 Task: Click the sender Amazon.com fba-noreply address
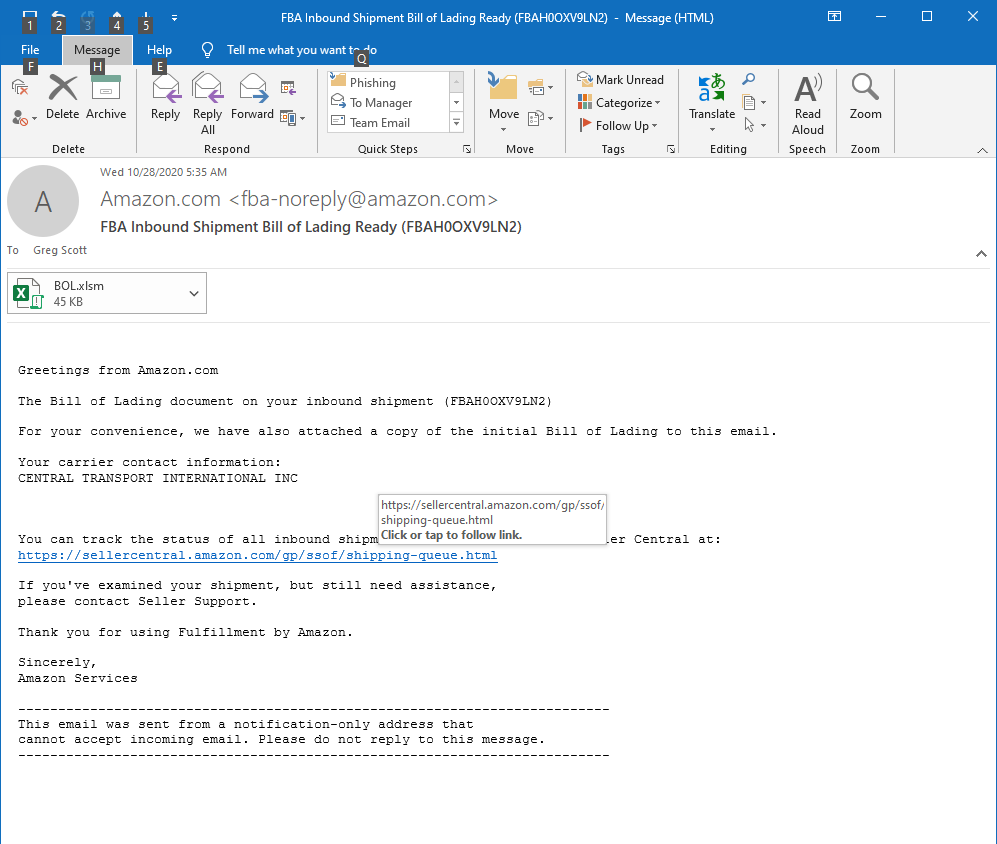(299, 199)
